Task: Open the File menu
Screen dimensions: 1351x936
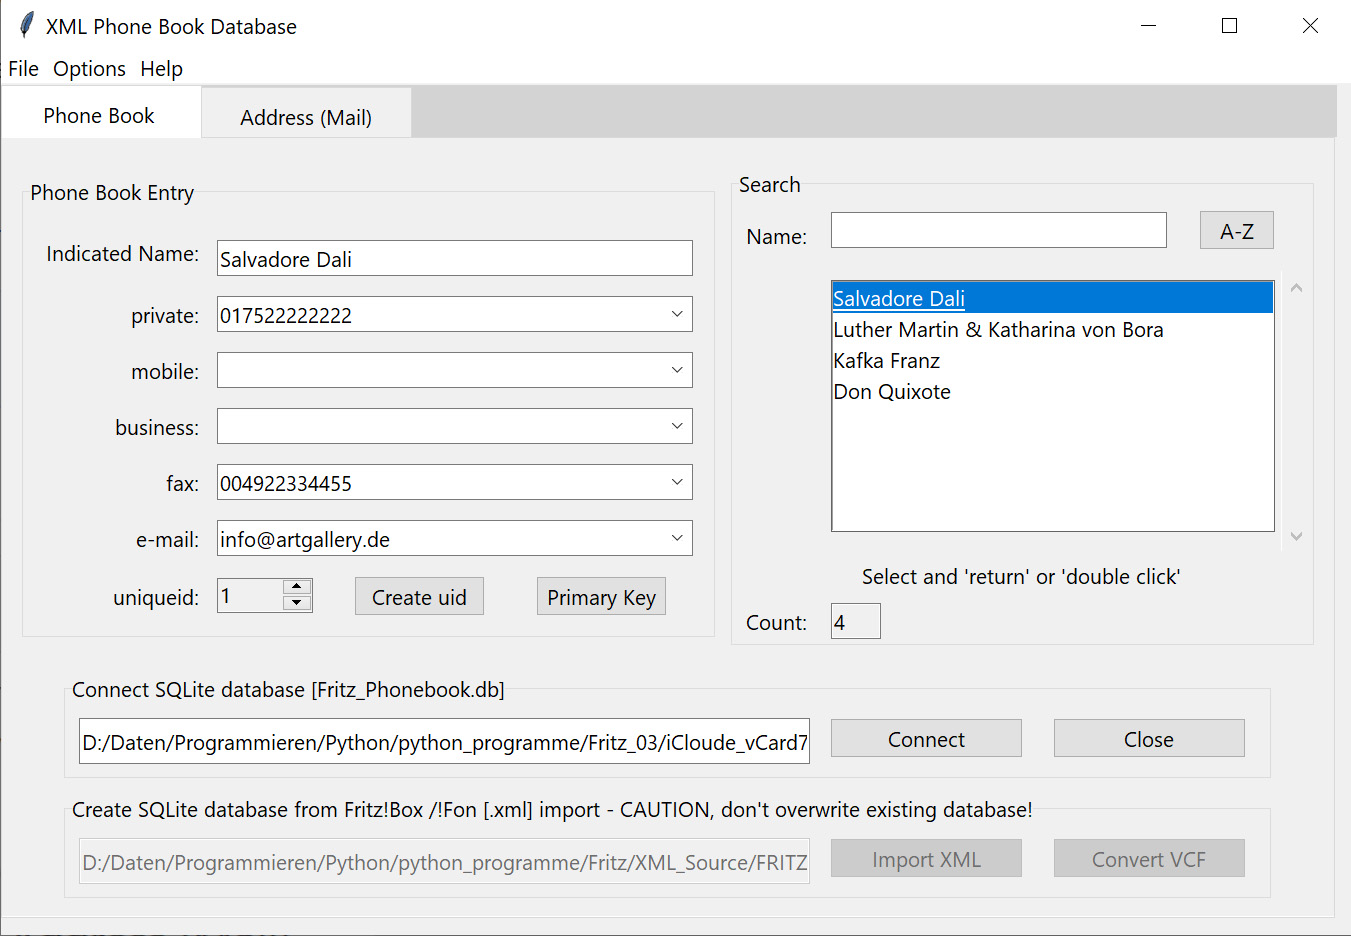Action: coord(23,69)
